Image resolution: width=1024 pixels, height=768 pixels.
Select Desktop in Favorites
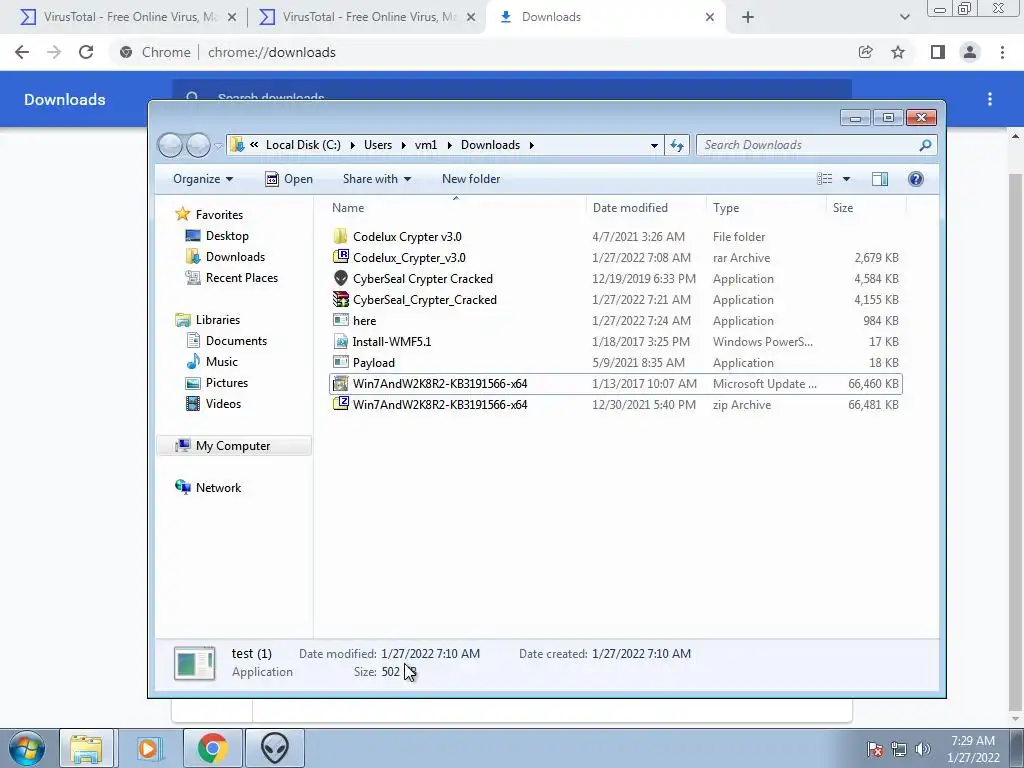[x=227, y=236]
